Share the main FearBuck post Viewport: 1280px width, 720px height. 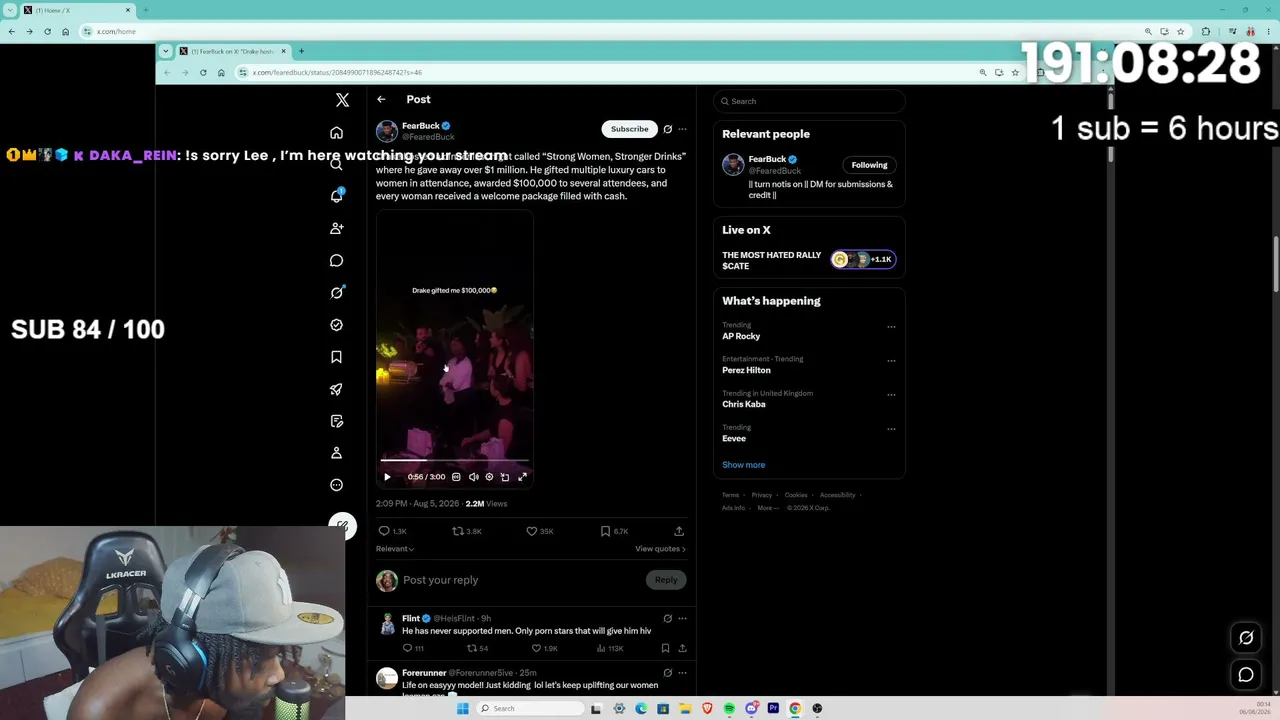pyautogui.click(x=679, y=531)
